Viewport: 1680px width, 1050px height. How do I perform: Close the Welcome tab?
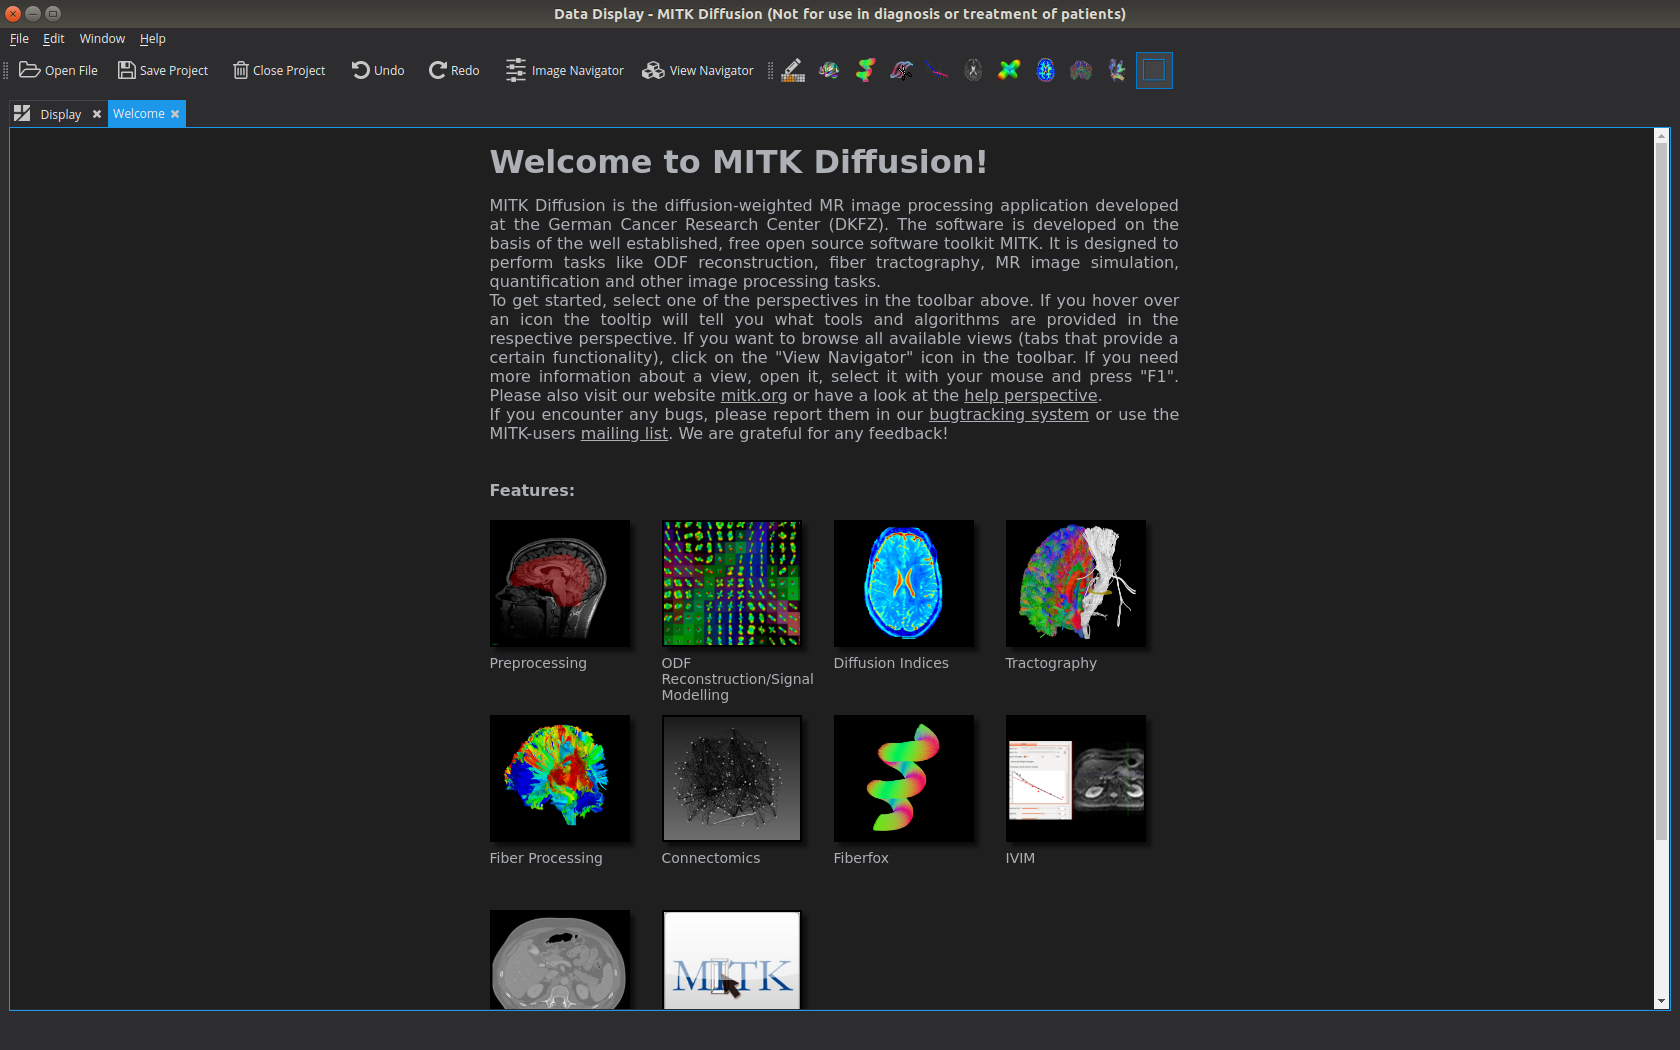click(x=175, y=114)
